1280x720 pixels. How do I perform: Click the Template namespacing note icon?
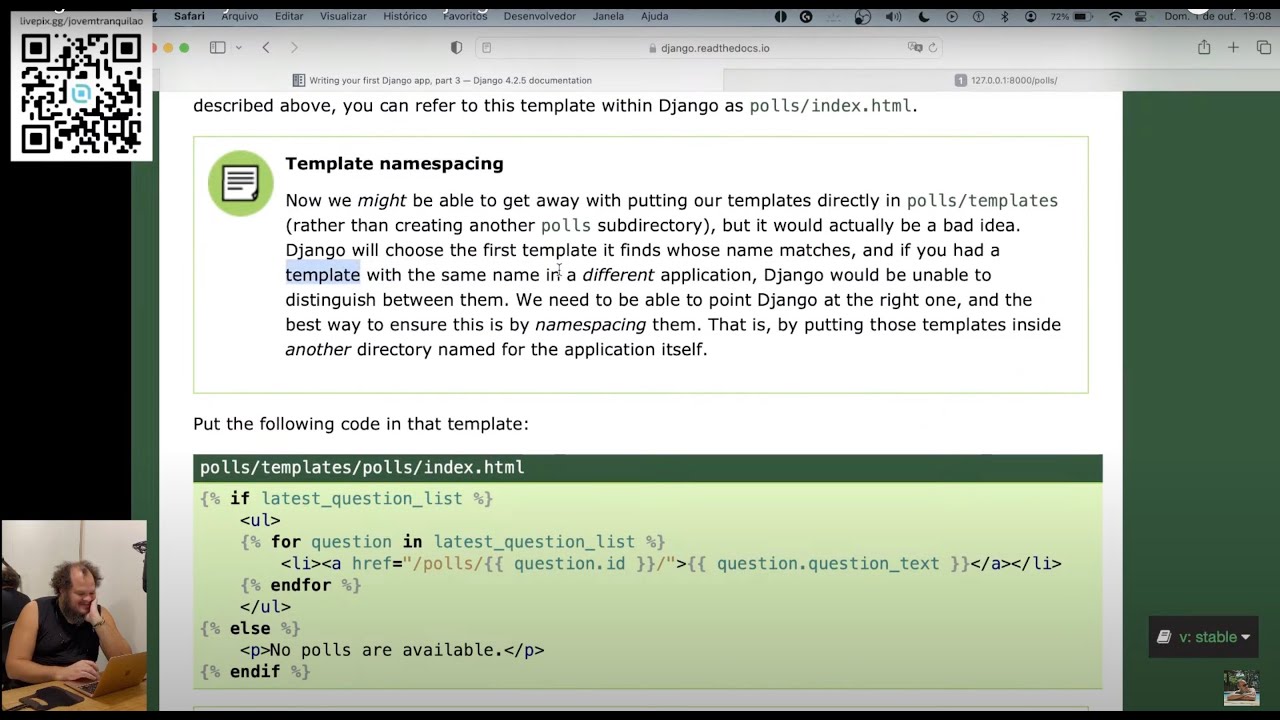pyautogui.click(x=240, y=183)
